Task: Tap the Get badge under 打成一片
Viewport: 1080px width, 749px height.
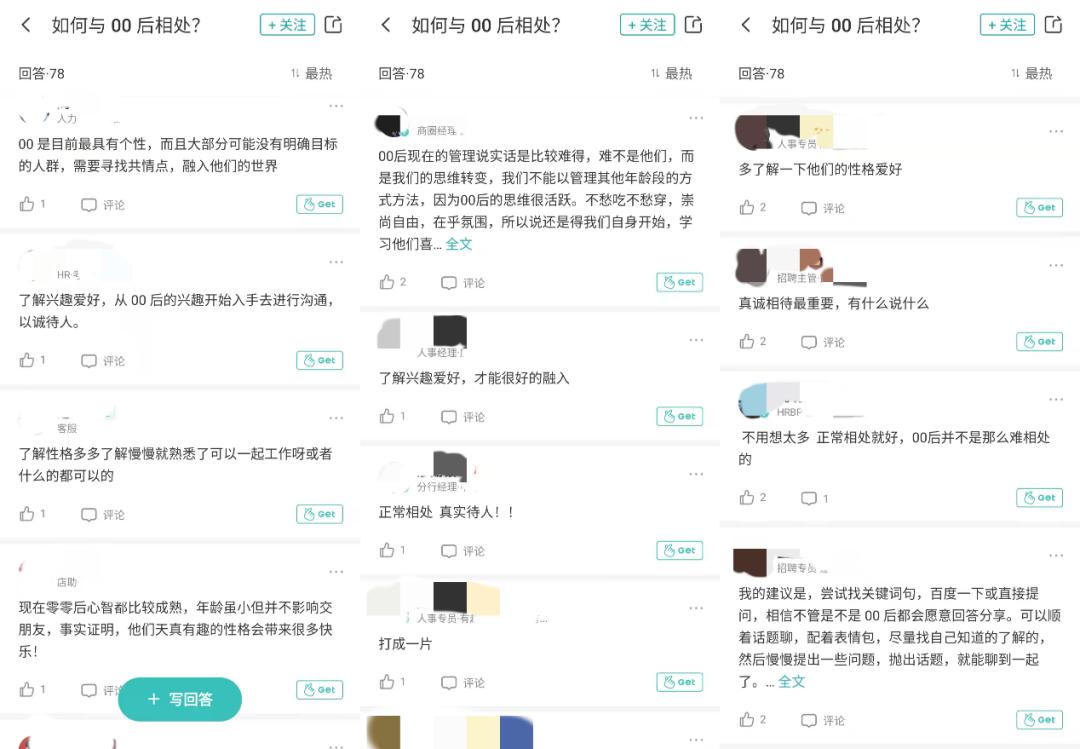Action: pyautogui.click(x=679, y=682)
